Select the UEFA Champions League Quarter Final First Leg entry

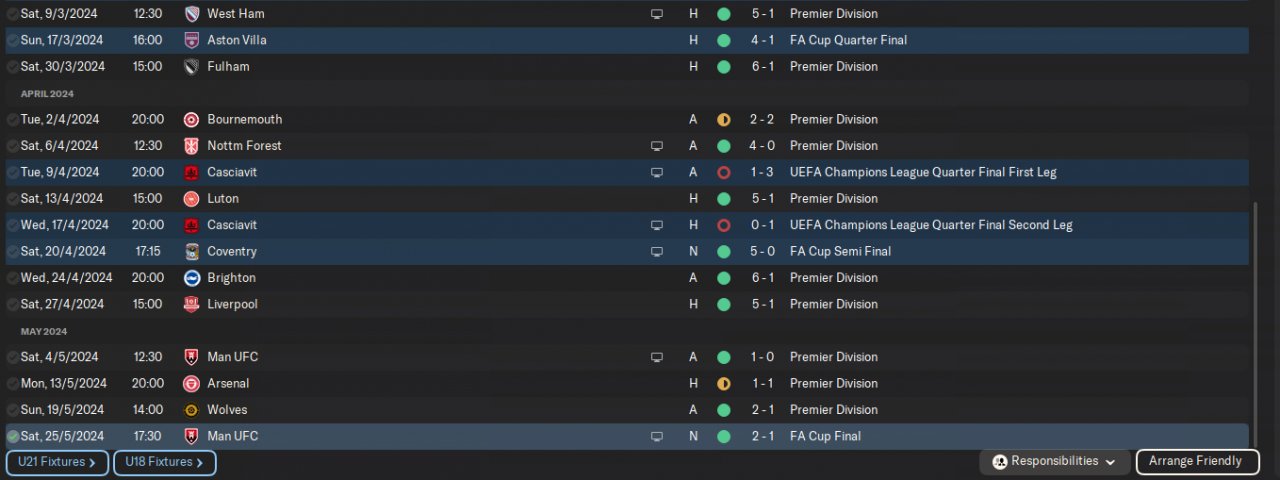point(923,172)
